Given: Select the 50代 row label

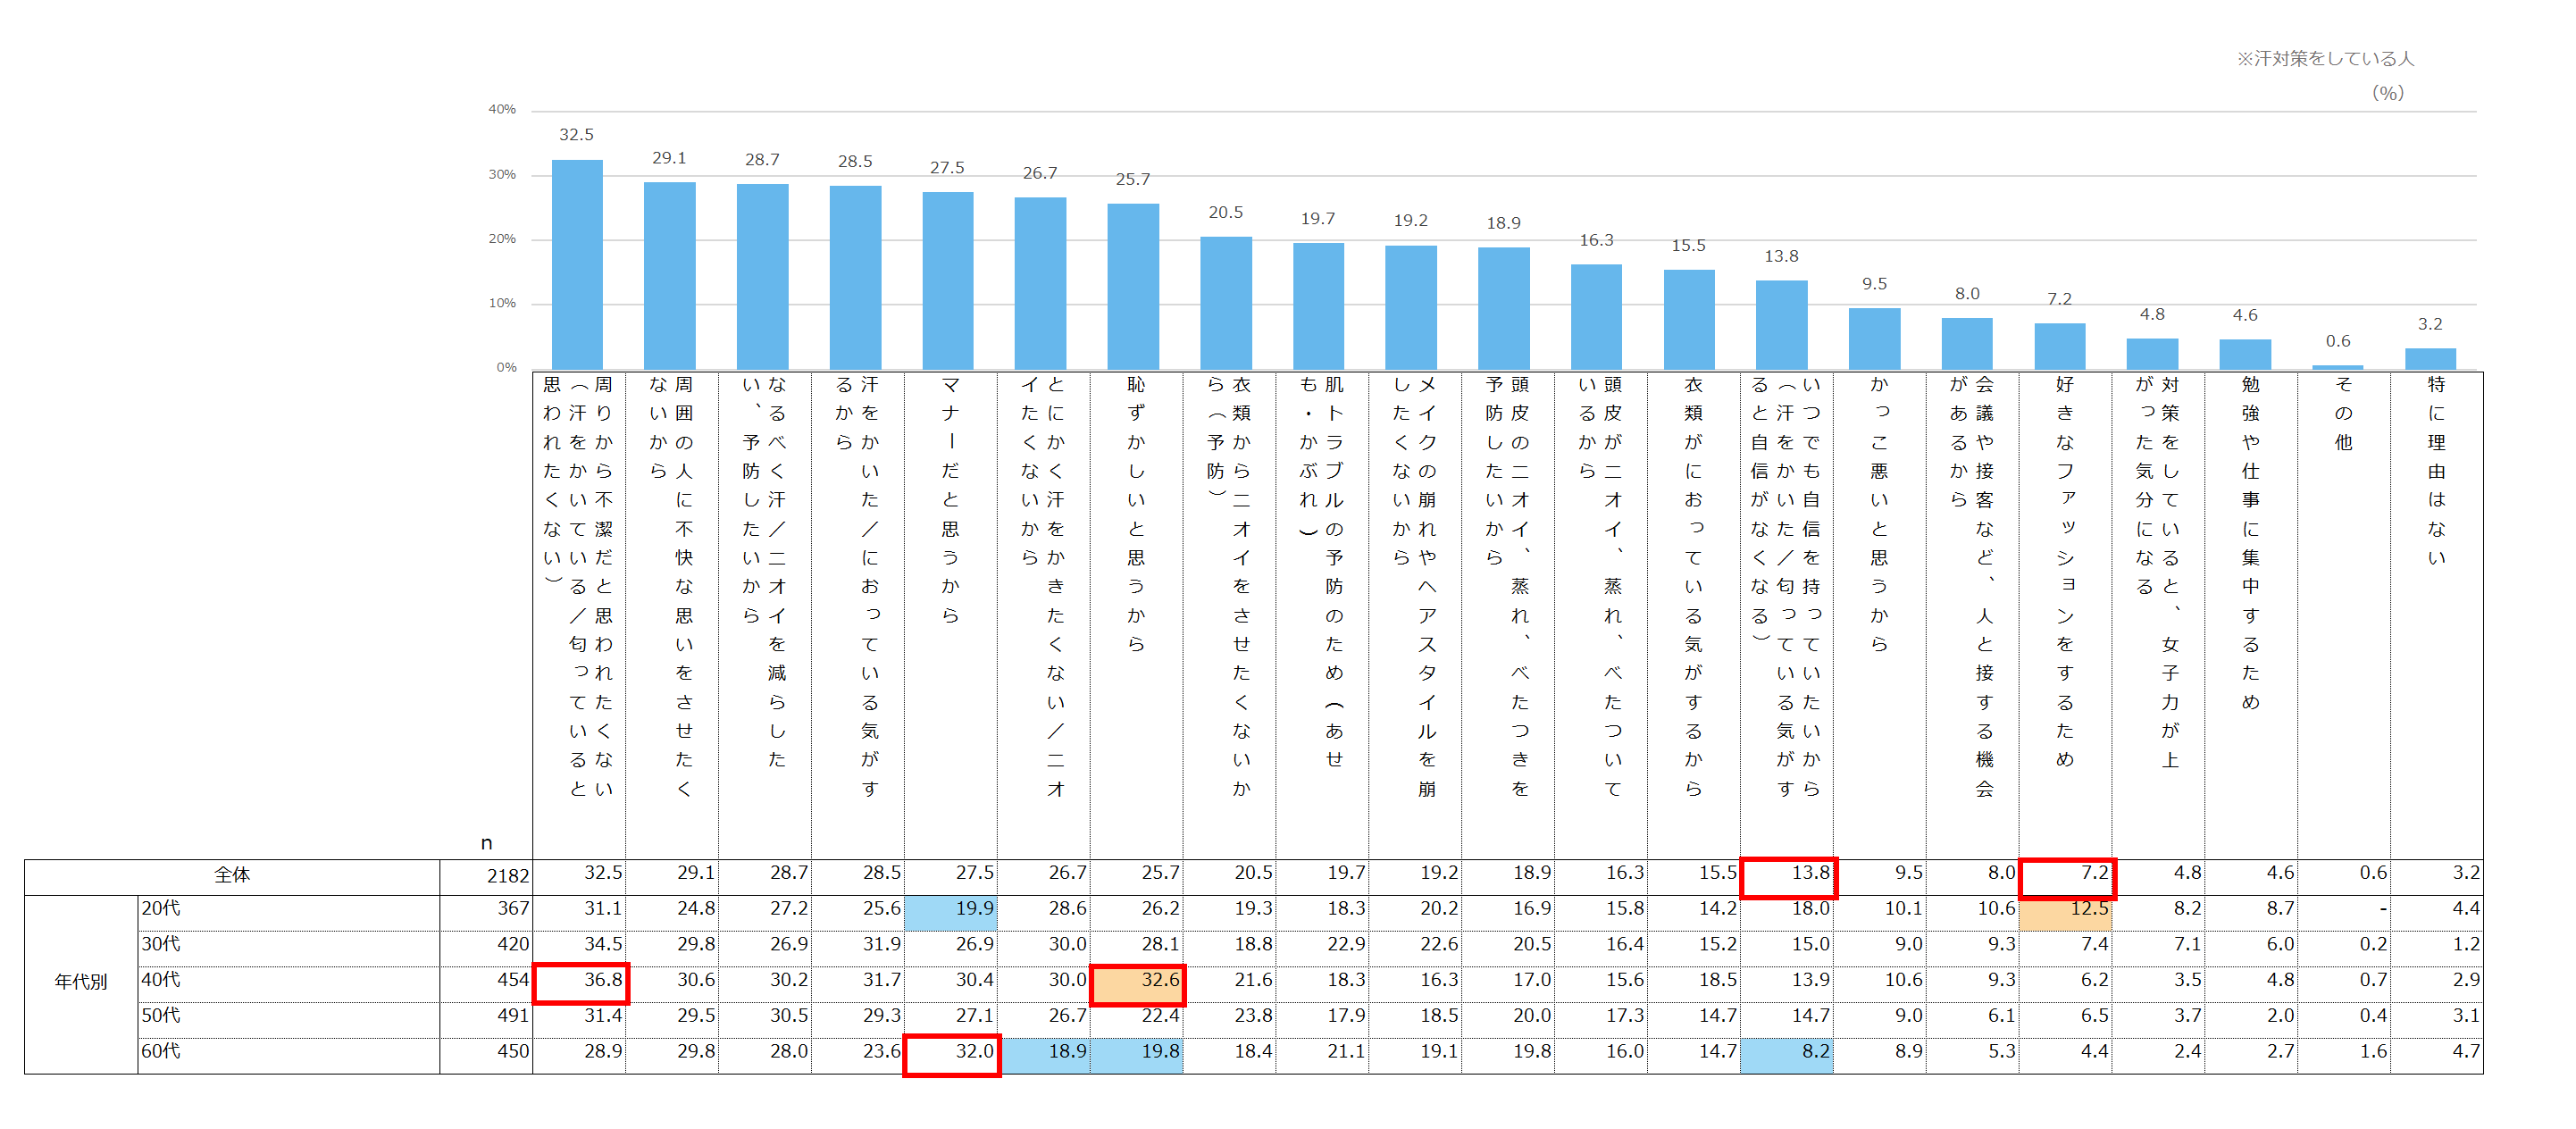Looking at the screenshot, I should [161, 1016].
